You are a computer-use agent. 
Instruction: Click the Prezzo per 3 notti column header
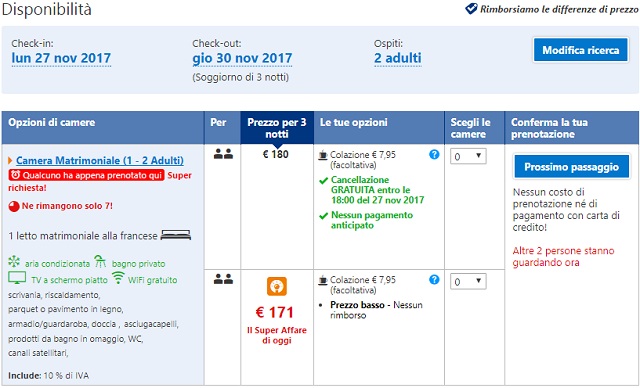pos(277,128)
